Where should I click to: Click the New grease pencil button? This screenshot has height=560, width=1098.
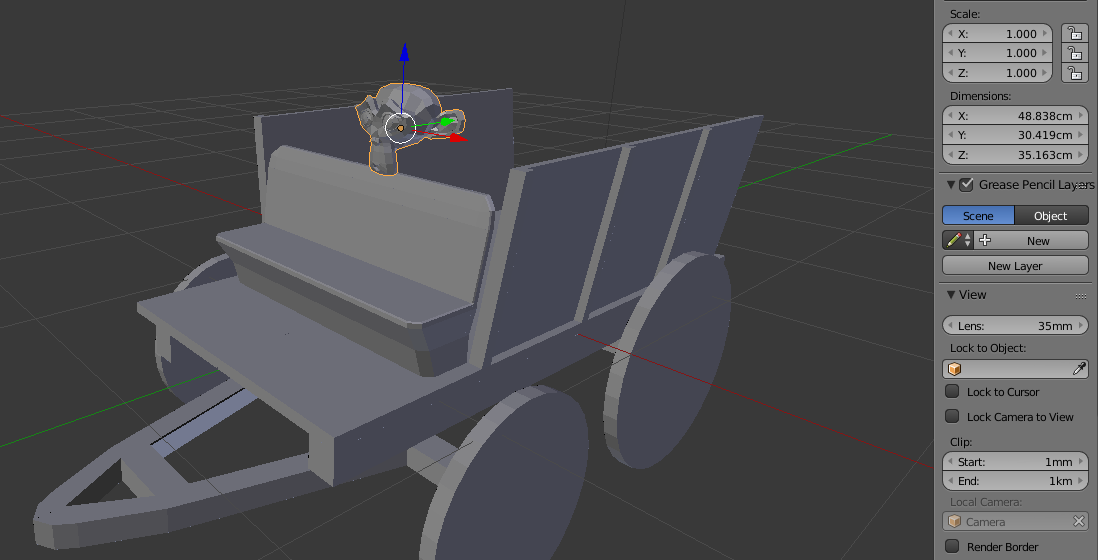pyautogui.click(x=1031, y=240)
